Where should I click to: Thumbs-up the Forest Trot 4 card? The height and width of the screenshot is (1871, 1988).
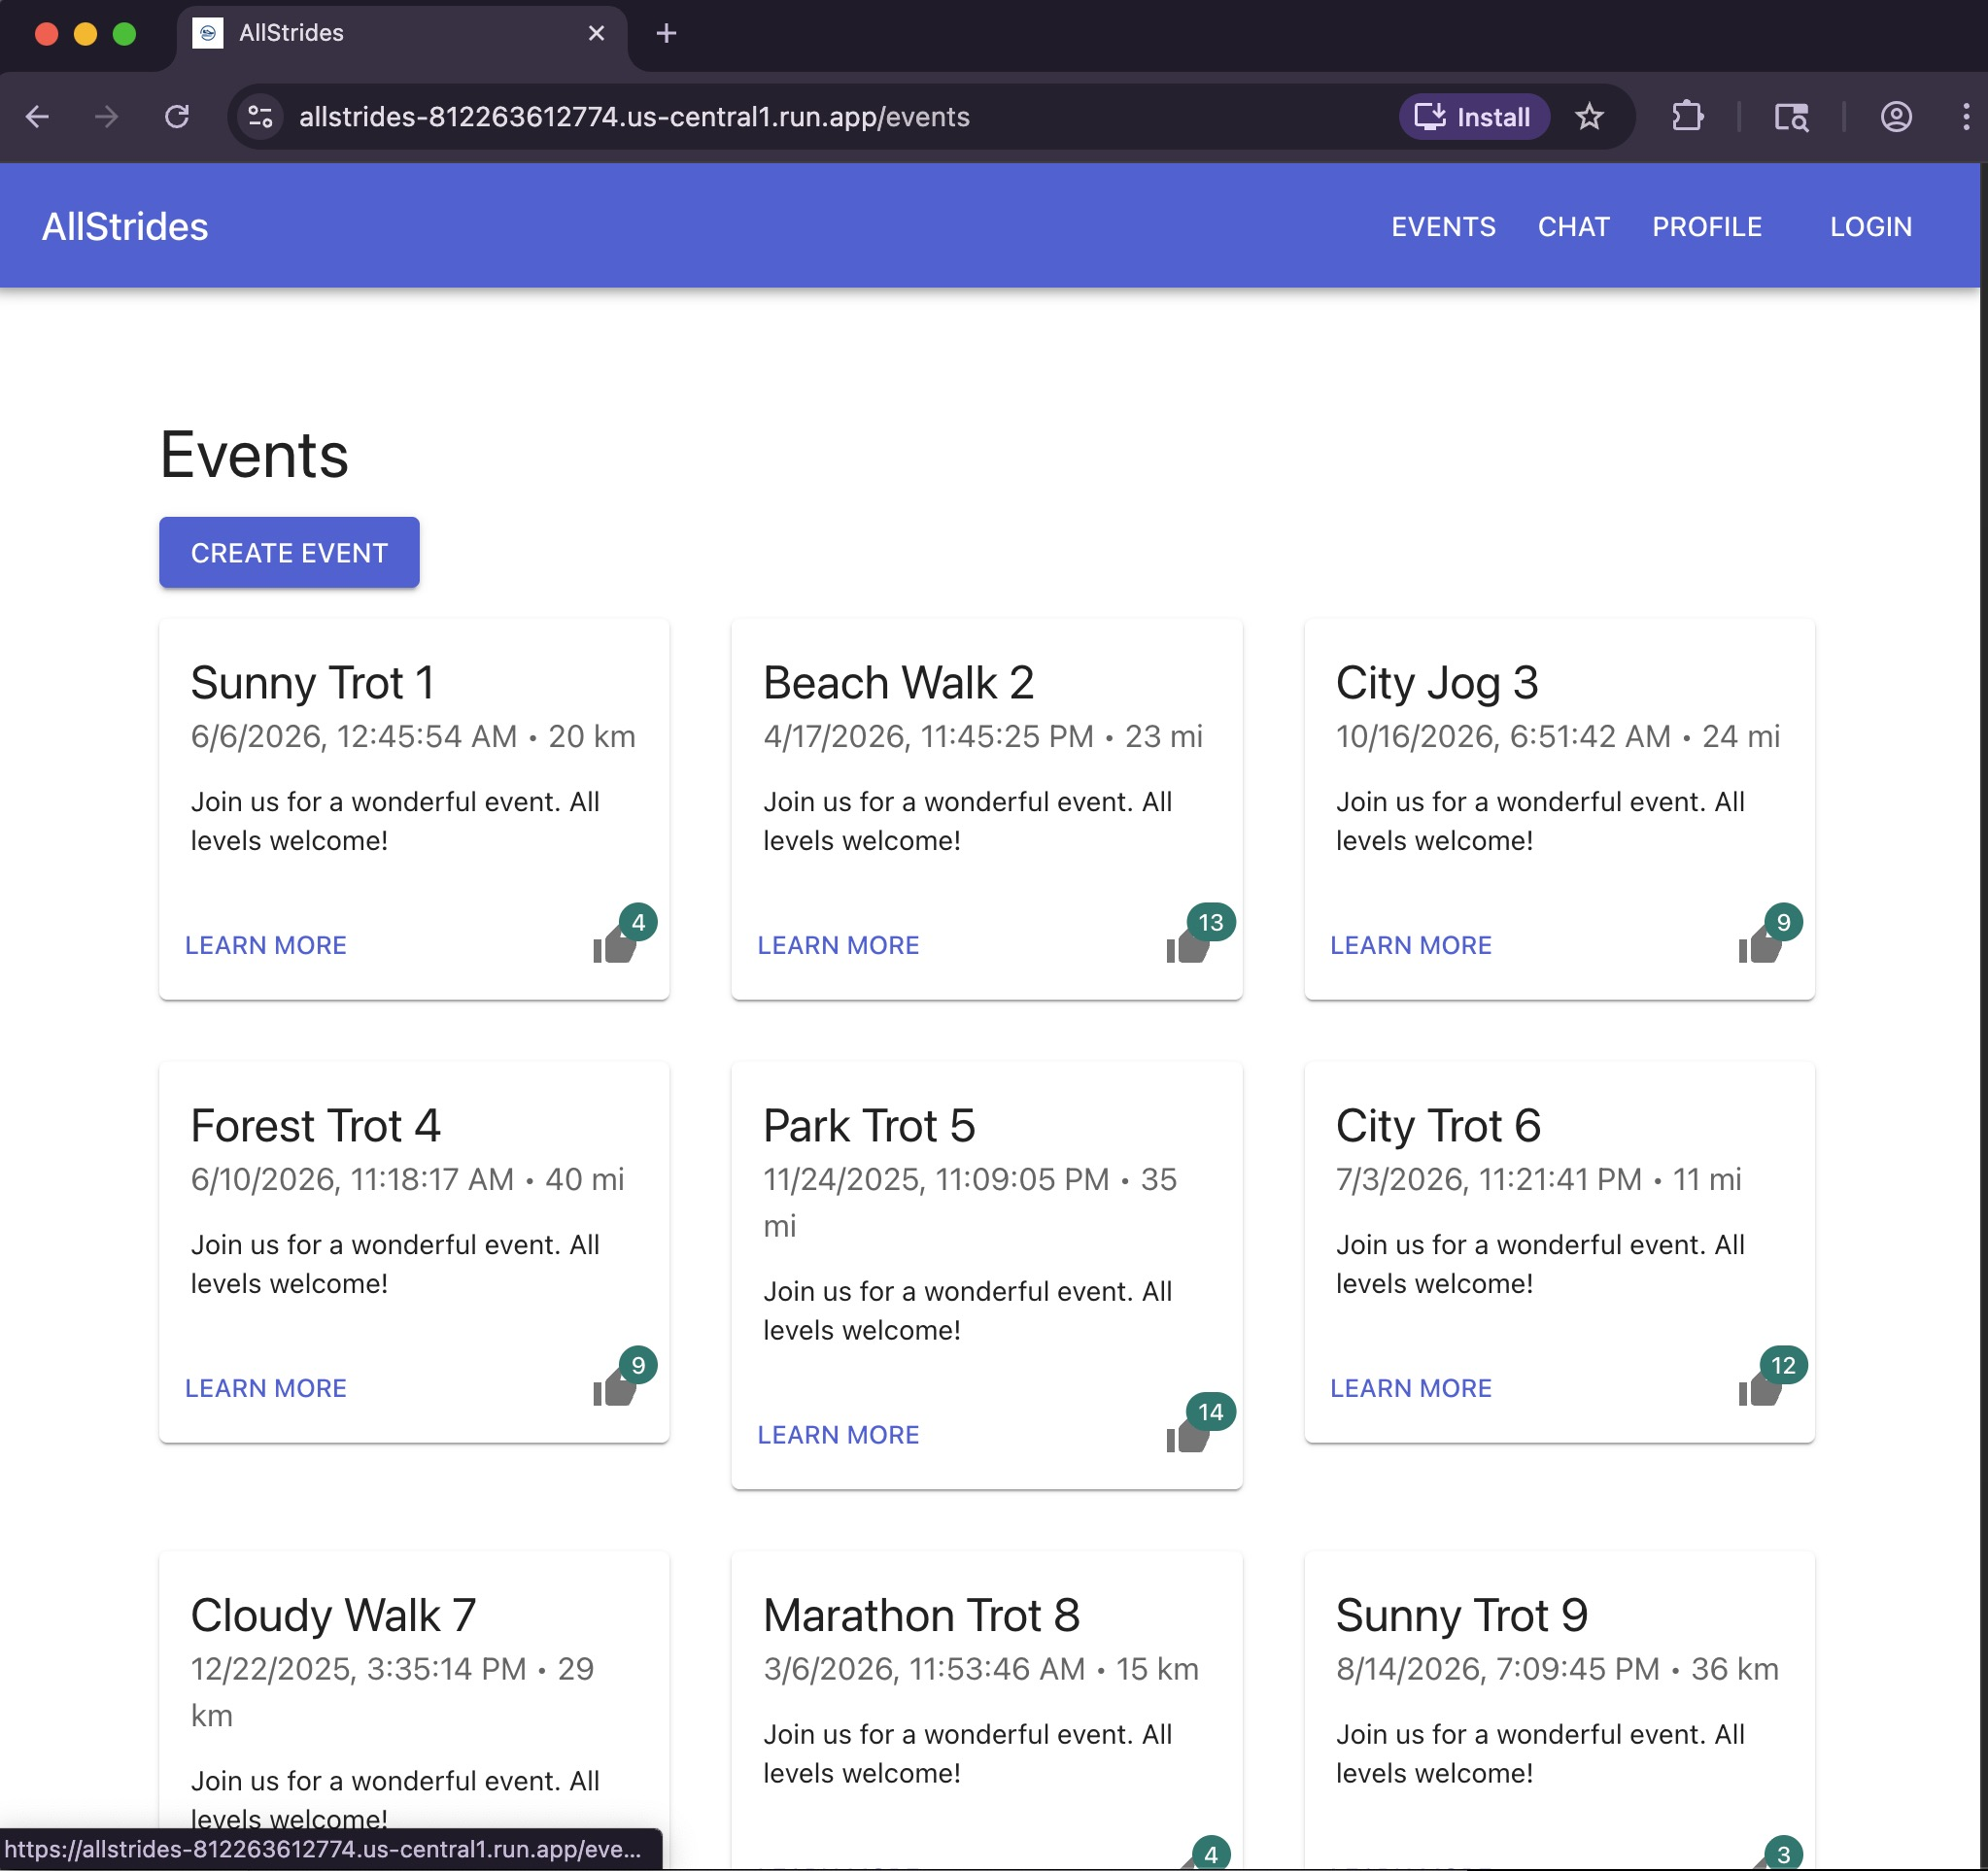click(x=614, y=1388)
